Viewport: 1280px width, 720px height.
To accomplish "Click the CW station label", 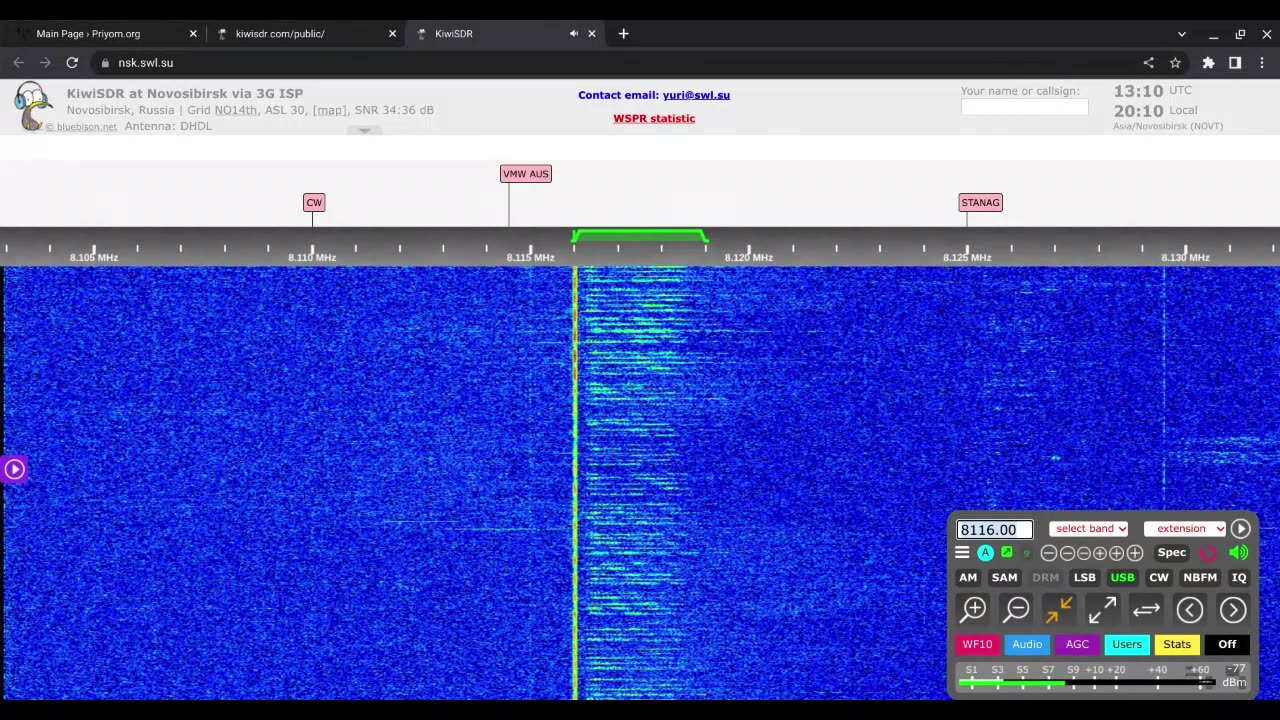I will 314,202.
